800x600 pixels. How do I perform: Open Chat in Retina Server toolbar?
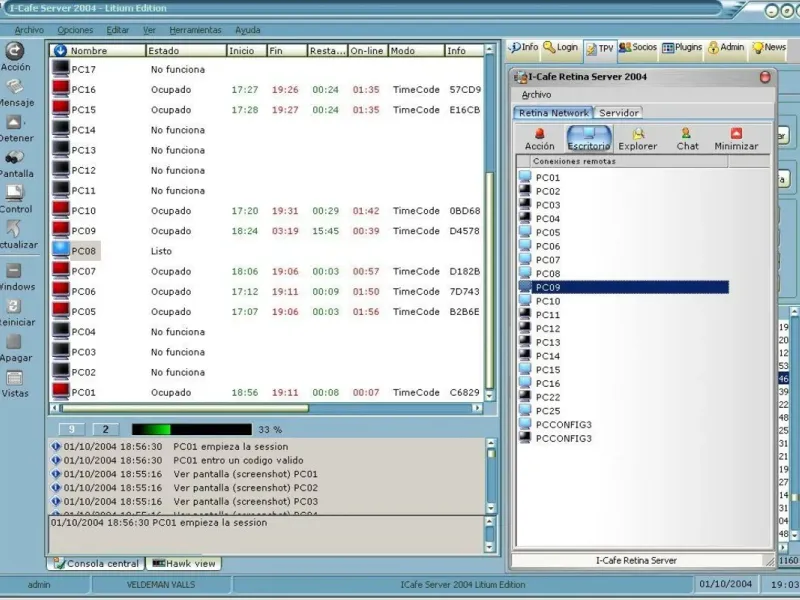(687, 139)
